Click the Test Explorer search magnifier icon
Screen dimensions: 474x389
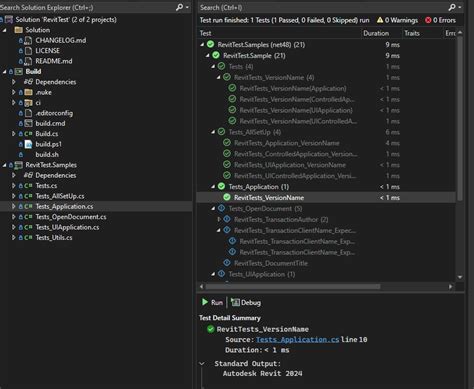pyautogui.click(x=452, y=7)
